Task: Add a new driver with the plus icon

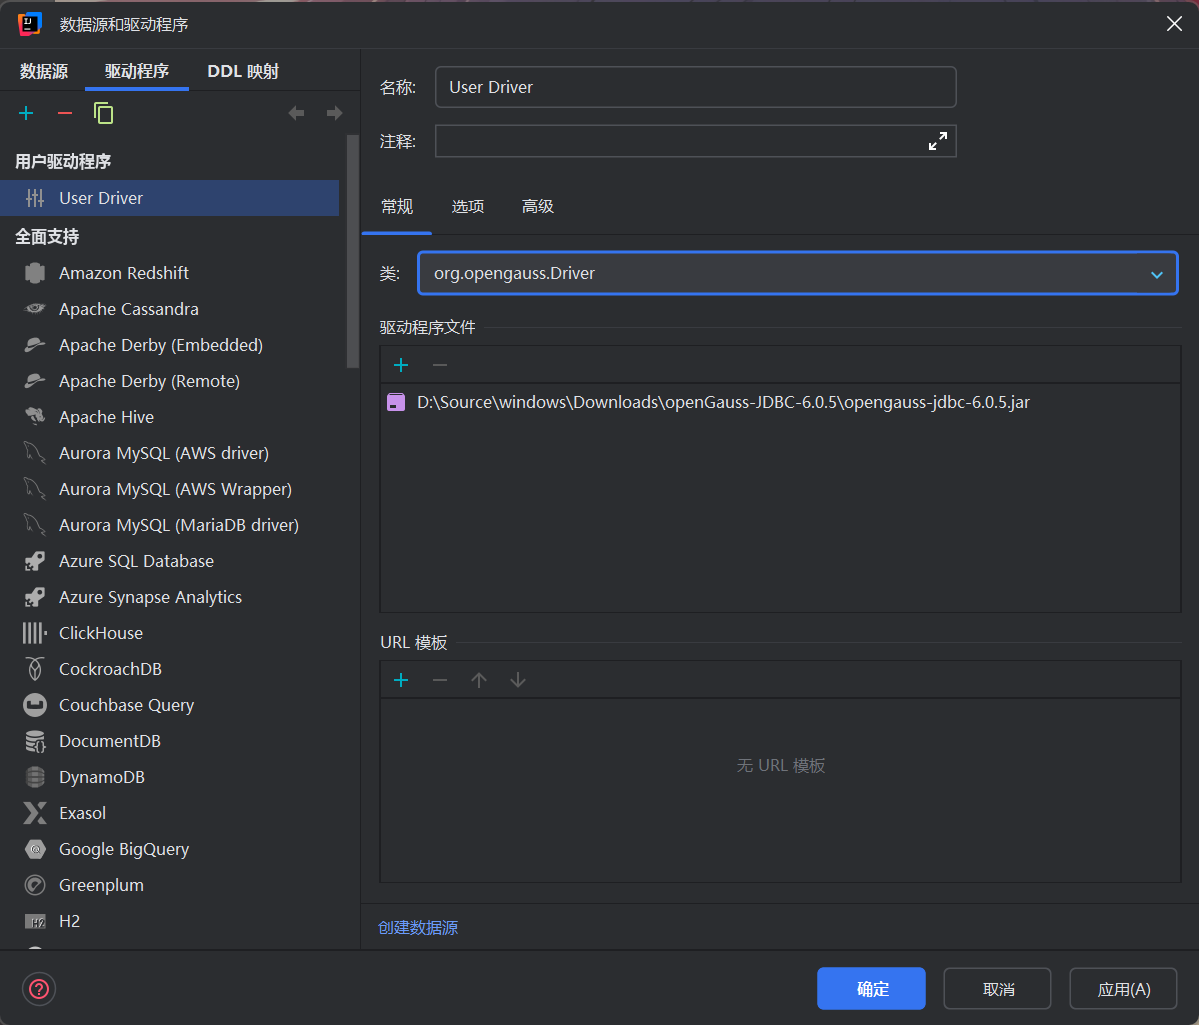Action: pos(26,113)
